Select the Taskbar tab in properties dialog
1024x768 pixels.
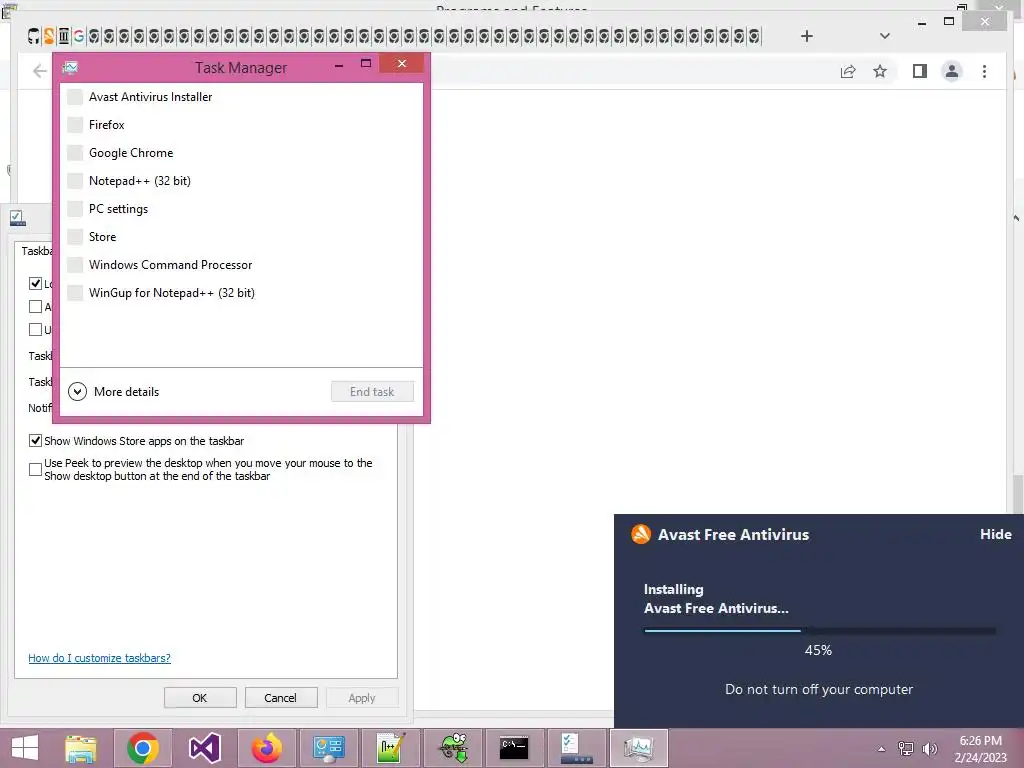pyautogui.click(x=36, y=251)
